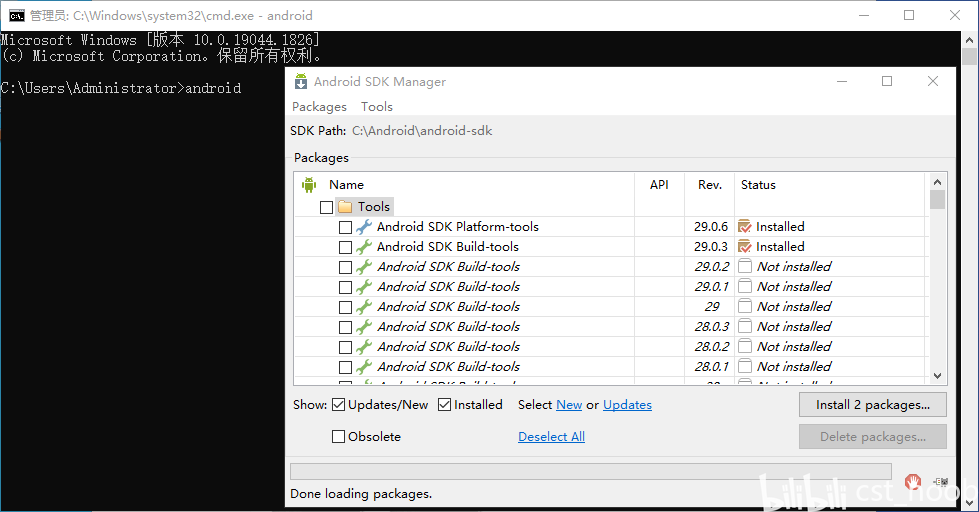Image resolution: width=979 pixels, height=512 pixels.
Task: Check Build-tools 29.0.2 checkbox
Action: pyautogui.click(x=345, y=267)
